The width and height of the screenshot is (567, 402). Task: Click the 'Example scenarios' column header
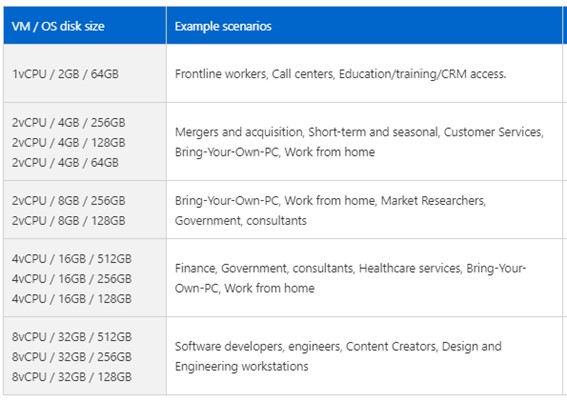[364, 26]
